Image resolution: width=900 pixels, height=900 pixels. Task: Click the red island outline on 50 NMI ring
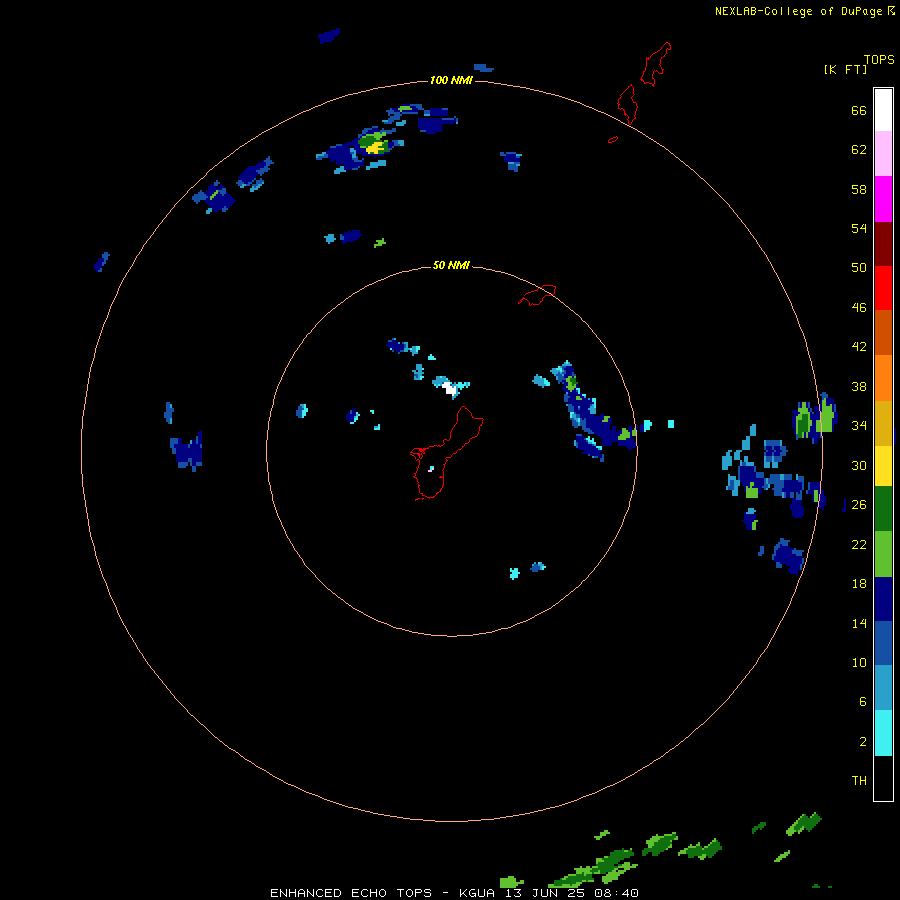[x=537, y=295]
